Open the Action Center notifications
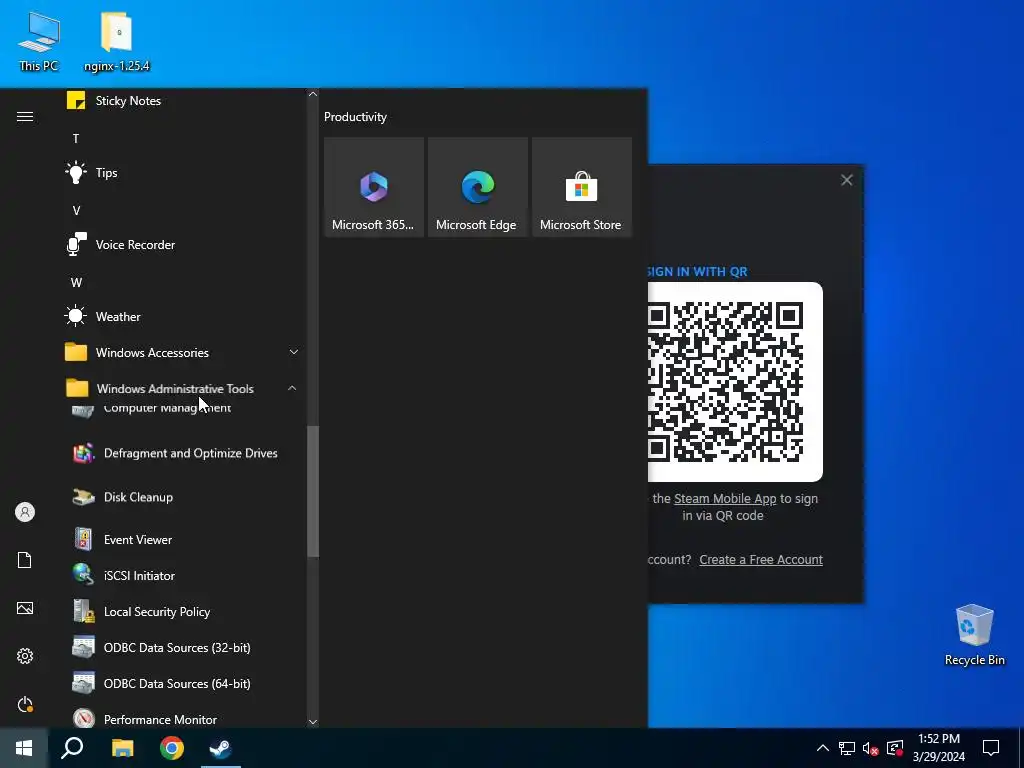Viewport: 1024px width, 768px height. point(991,748)
